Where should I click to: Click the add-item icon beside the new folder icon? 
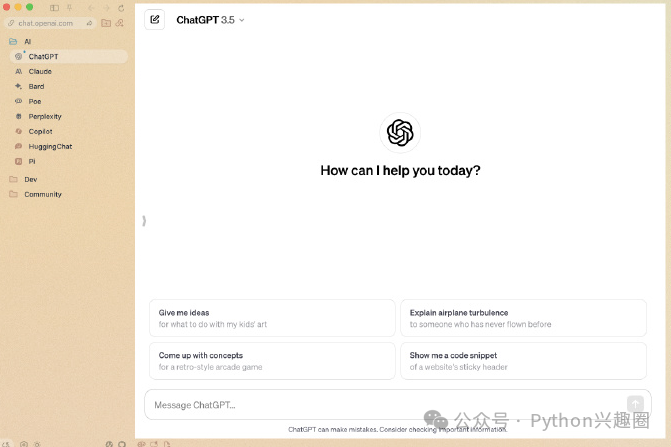click(119, 23)
